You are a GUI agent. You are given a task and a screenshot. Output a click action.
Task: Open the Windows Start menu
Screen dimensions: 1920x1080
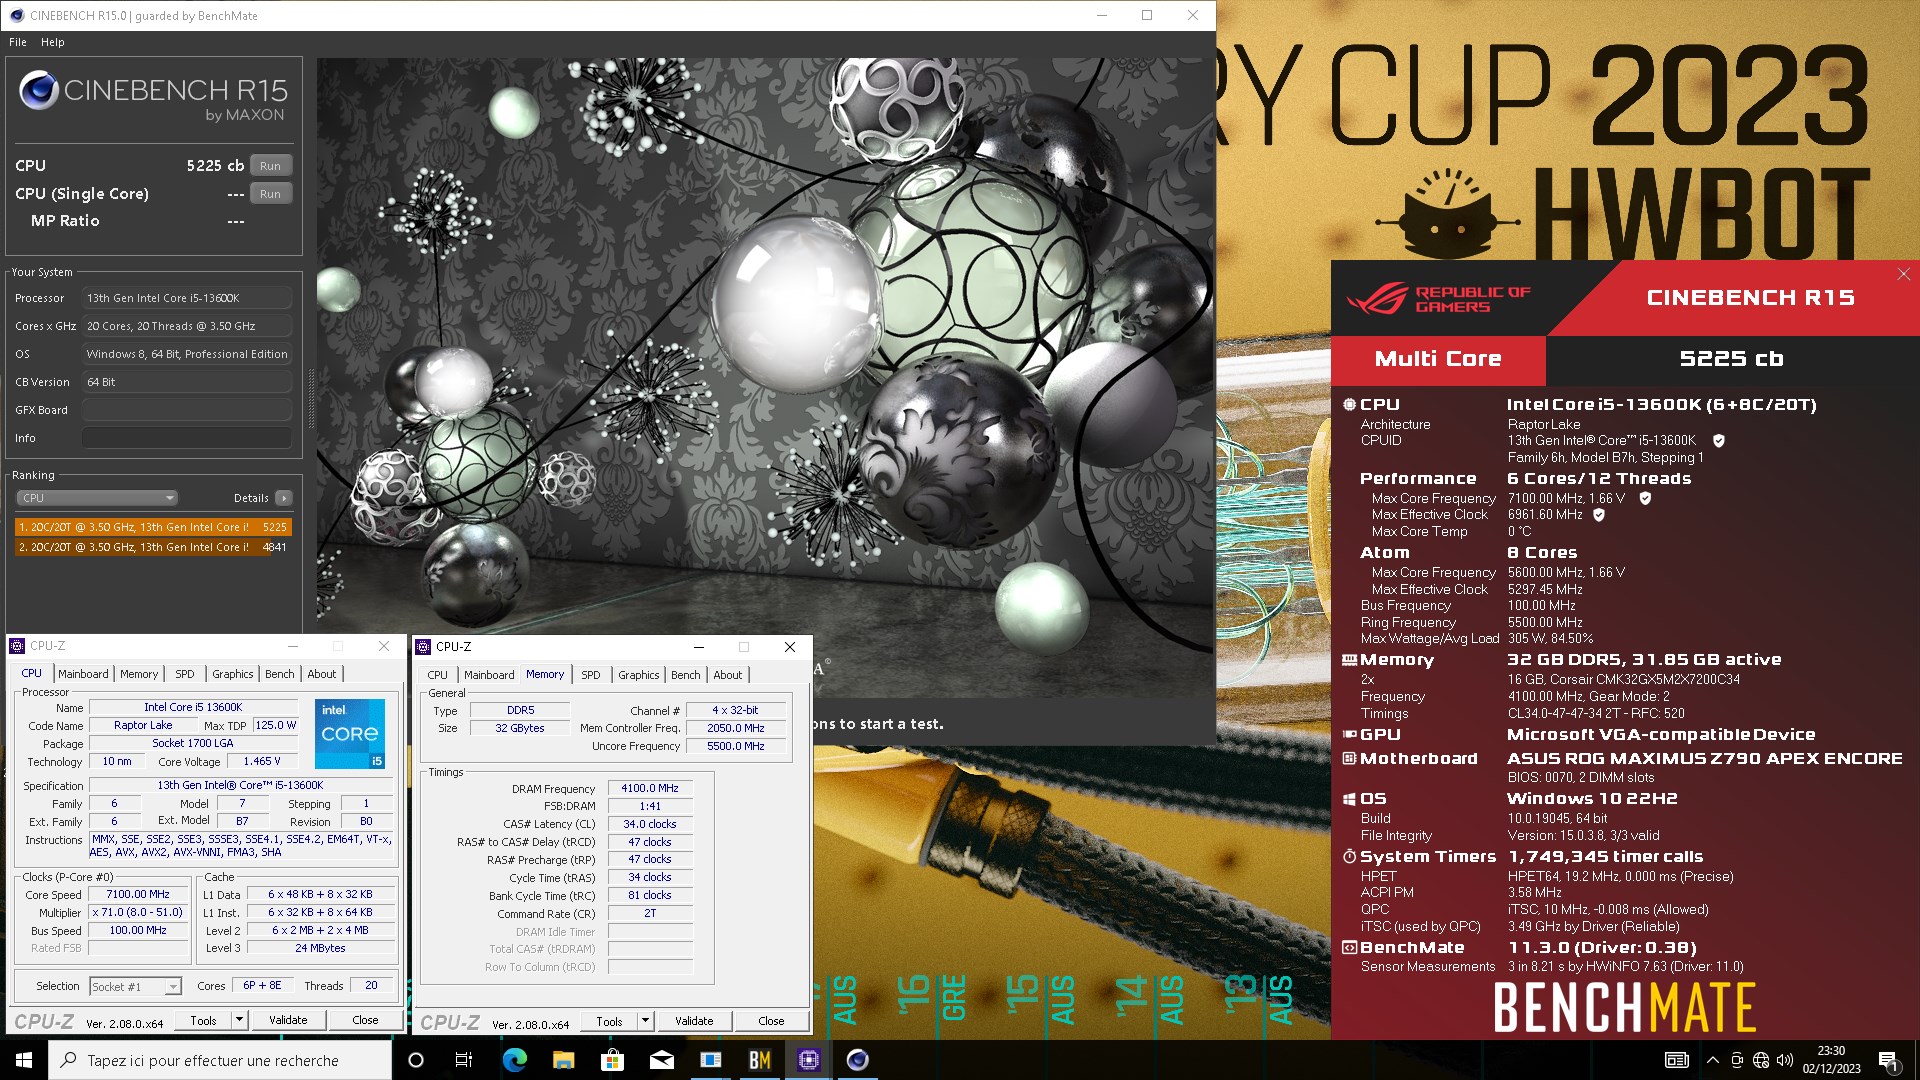tap(24, 1060)
